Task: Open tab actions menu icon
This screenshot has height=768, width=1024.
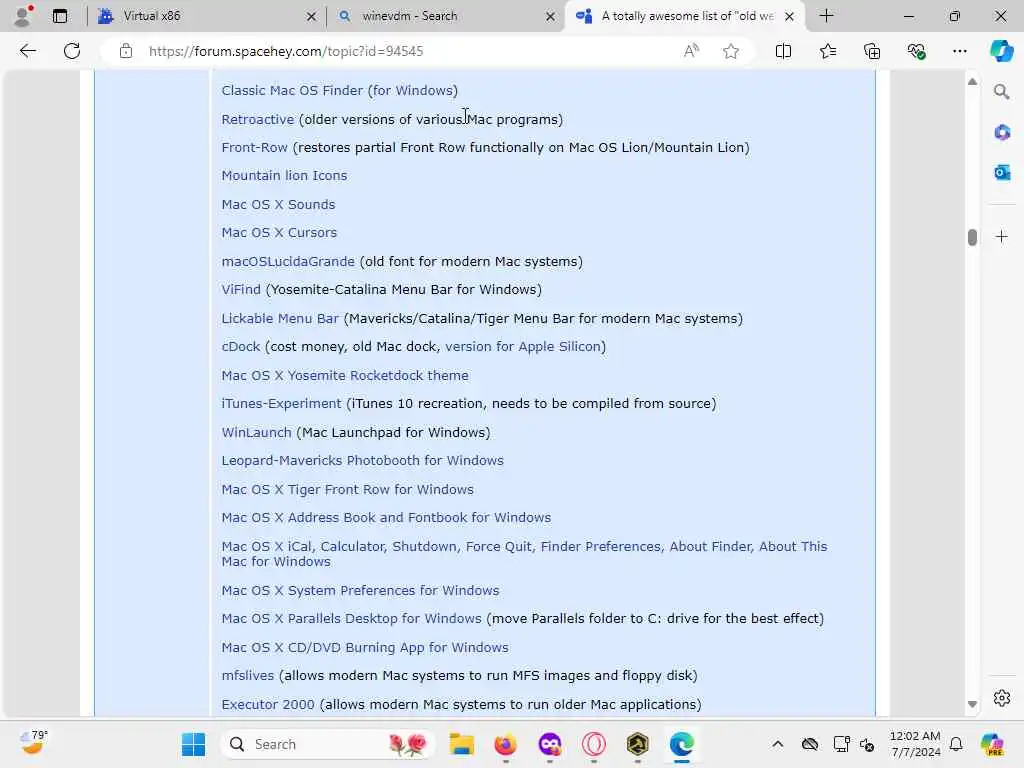Action: (59, 16)
